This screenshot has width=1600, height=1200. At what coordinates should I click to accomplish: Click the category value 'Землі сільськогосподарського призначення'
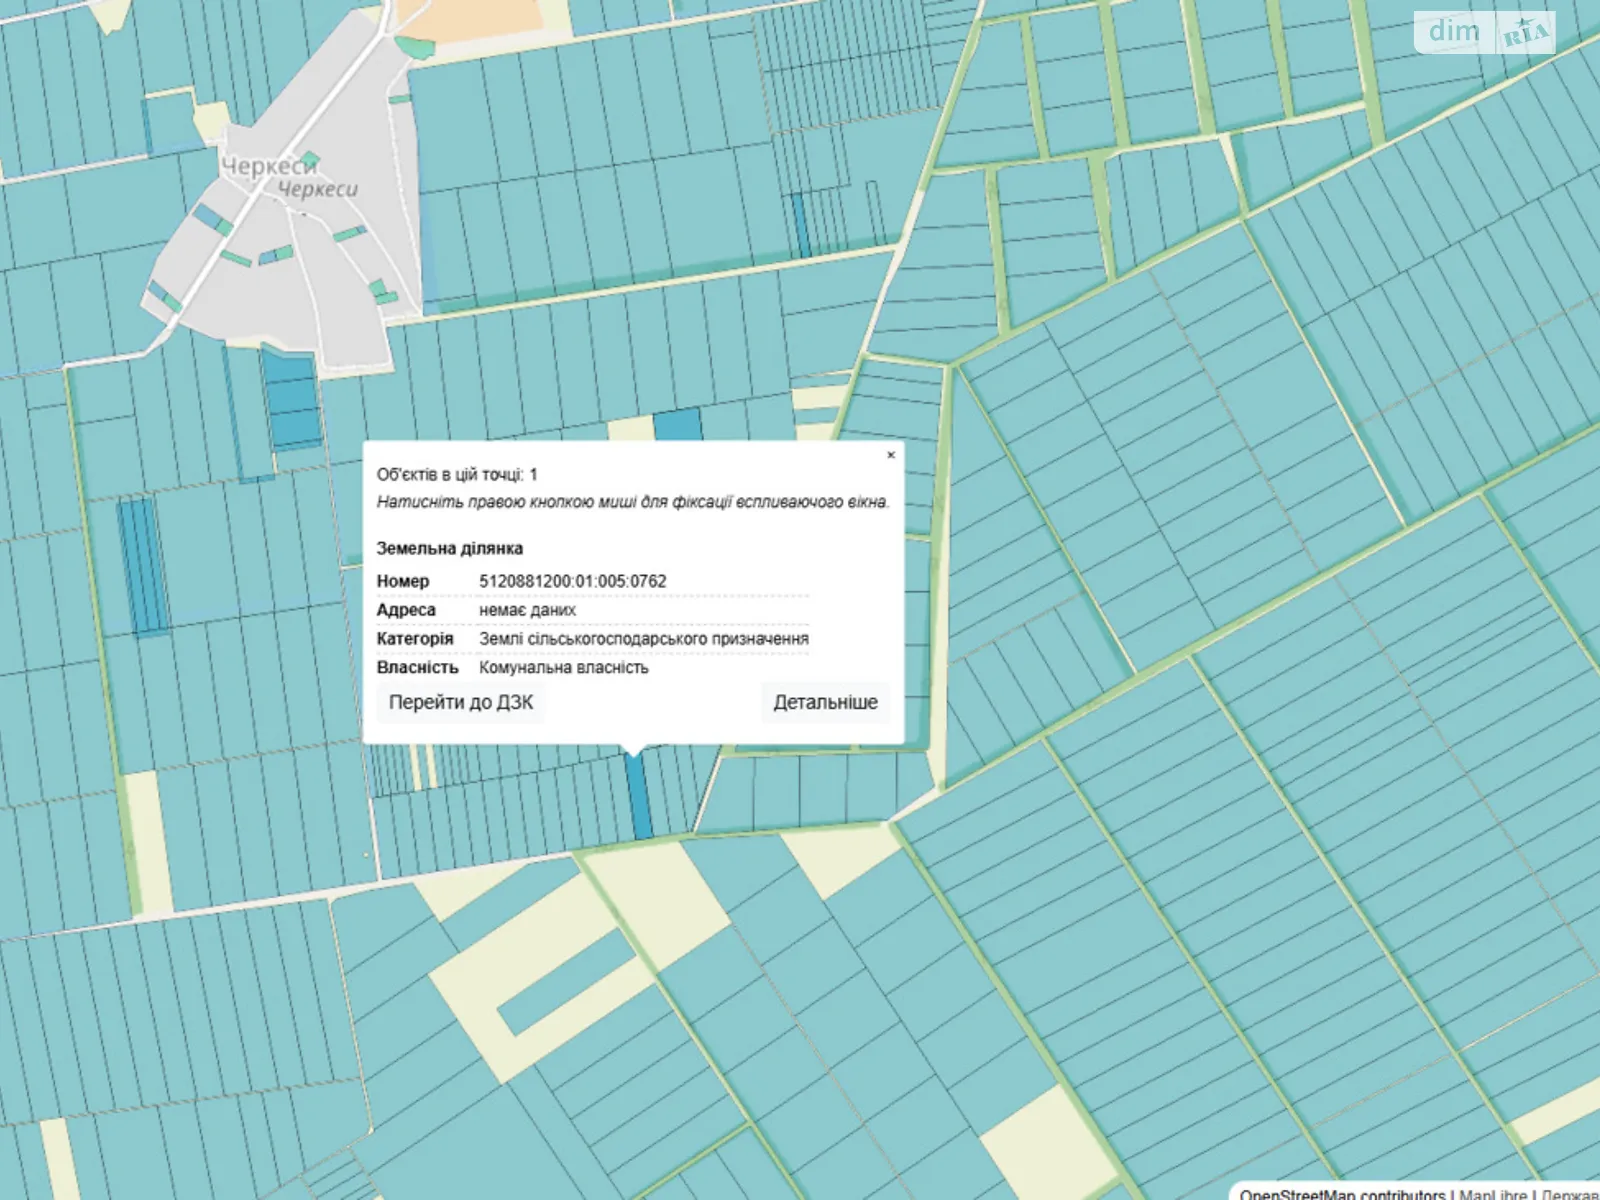(643, 638)
